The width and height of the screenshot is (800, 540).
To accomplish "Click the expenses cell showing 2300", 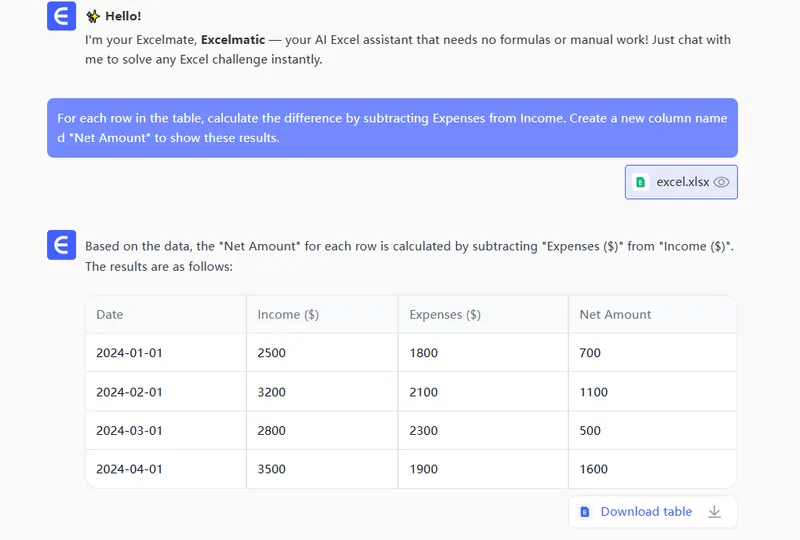I will (424, 431).
